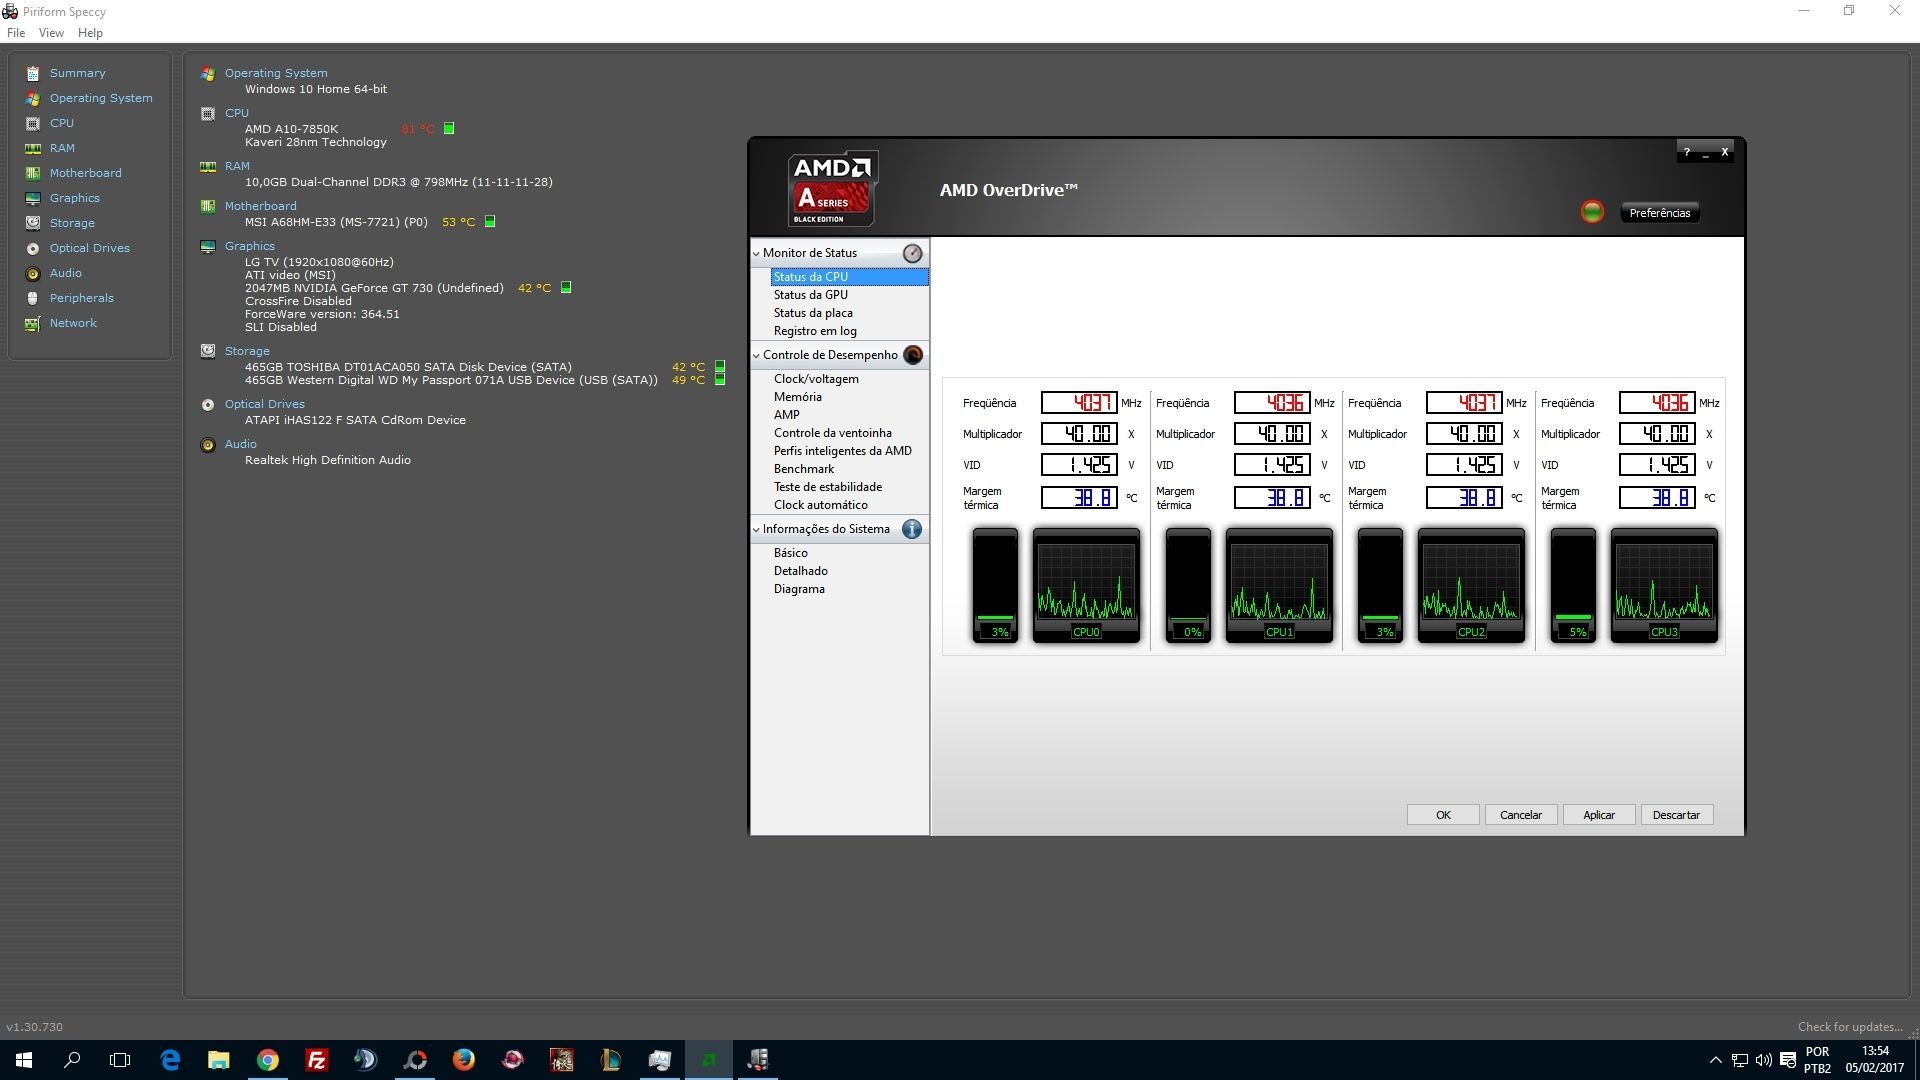Select the Audio speaker icon in sidebar
The height and width of the screenshot is (1080, 1920).
(x=33, y=273)
